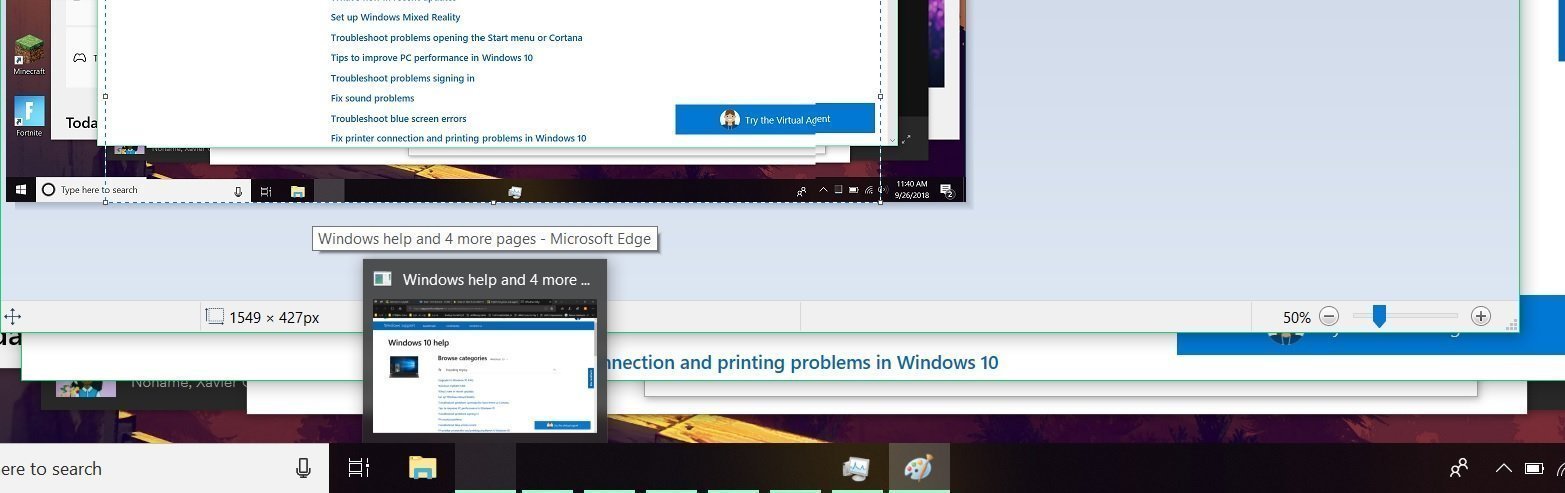Click the battery icon in system tray
Viewport: 1565px width, 493px height.
[x=1534, y=468]
